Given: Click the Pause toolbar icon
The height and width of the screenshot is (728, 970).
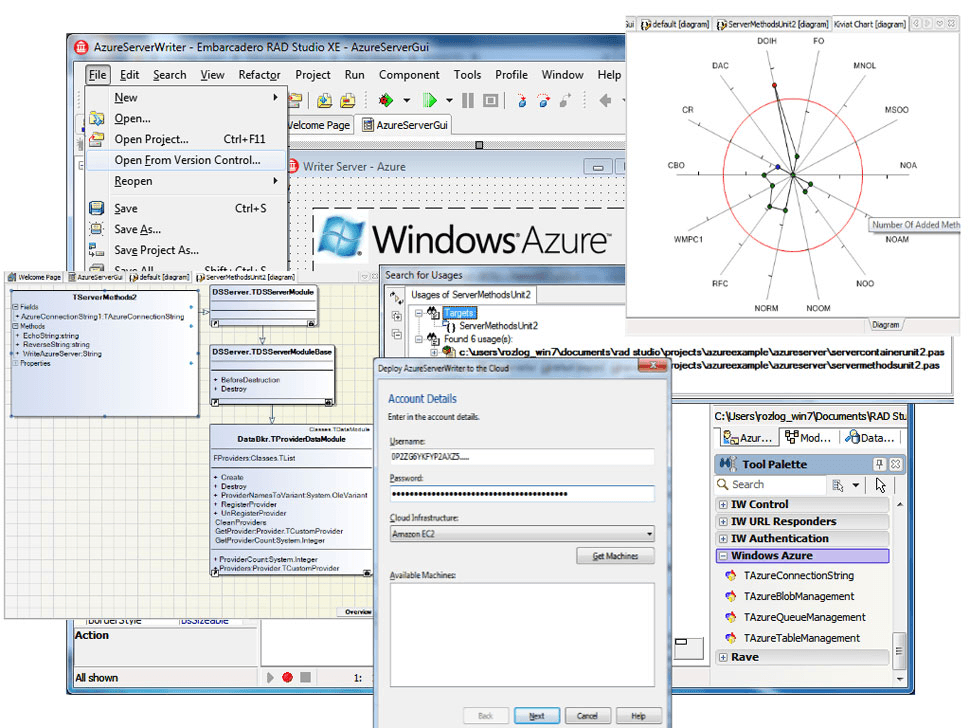Looking at the screenshot, I should pos(468,100).
